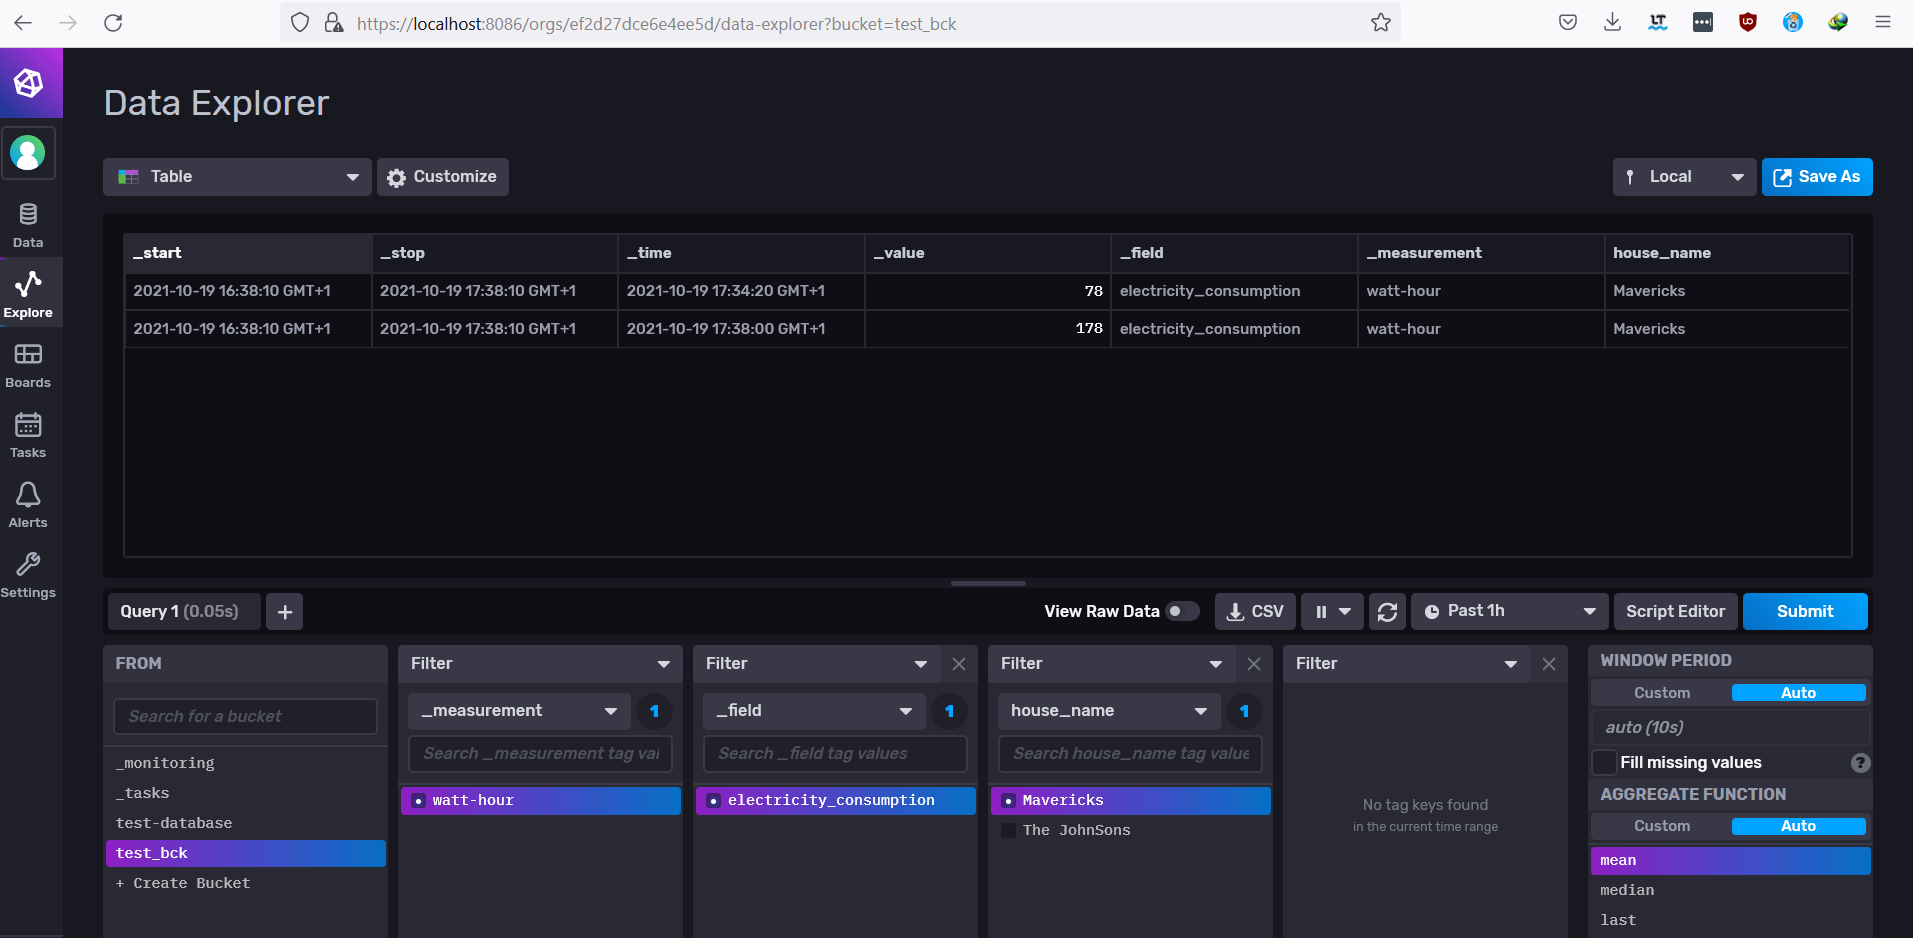Open Tasks in sidebar
The height and width of the screenshot is (938, 1913).
pyautogui.click(x=28, y=435)
